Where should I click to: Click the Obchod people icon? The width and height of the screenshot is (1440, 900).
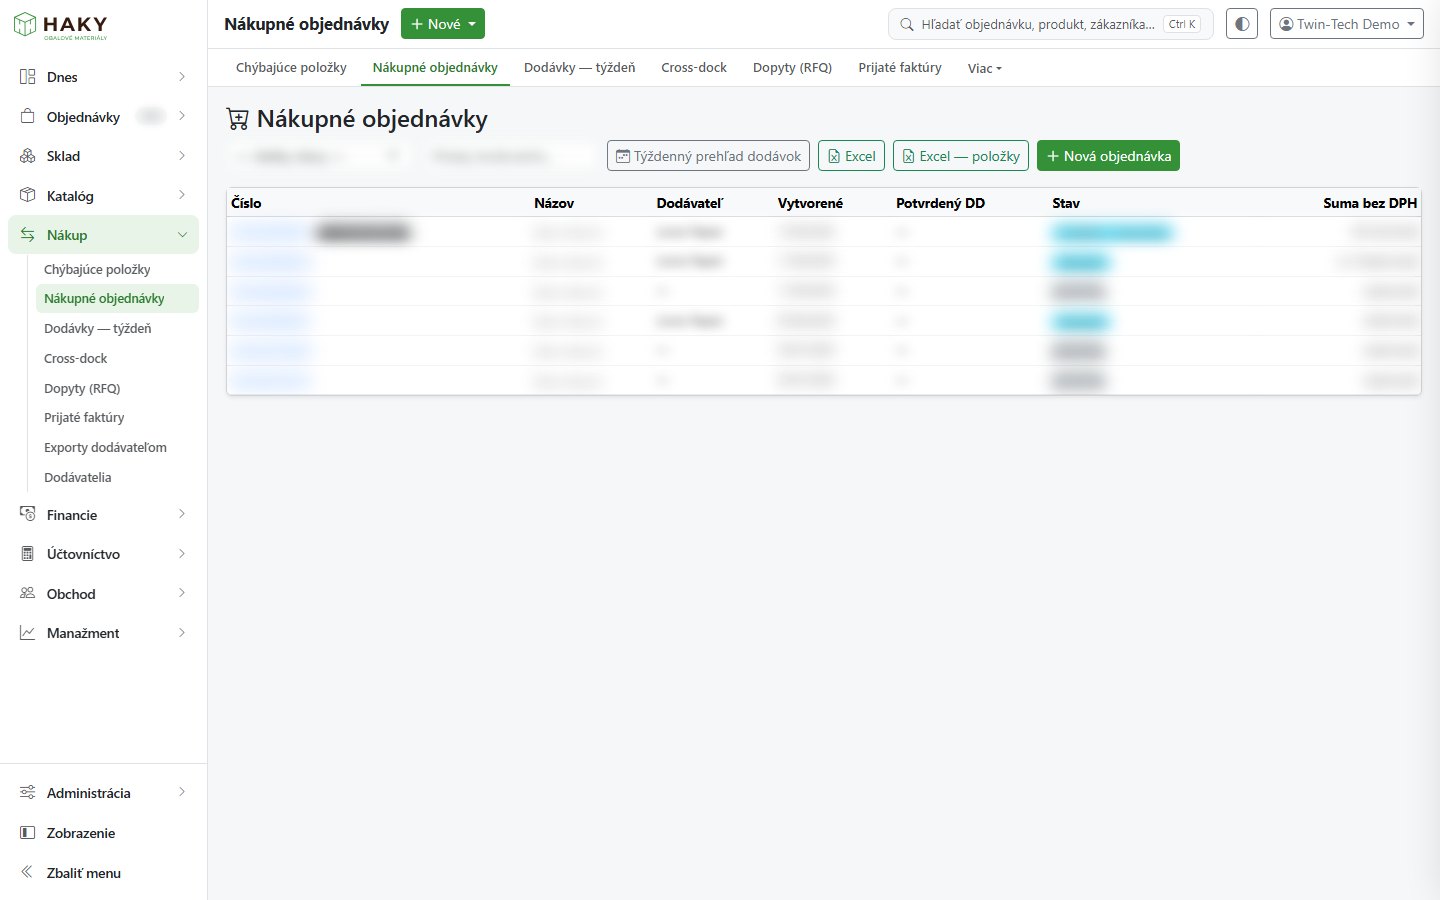pyautogui.click(x=28, y=593)
